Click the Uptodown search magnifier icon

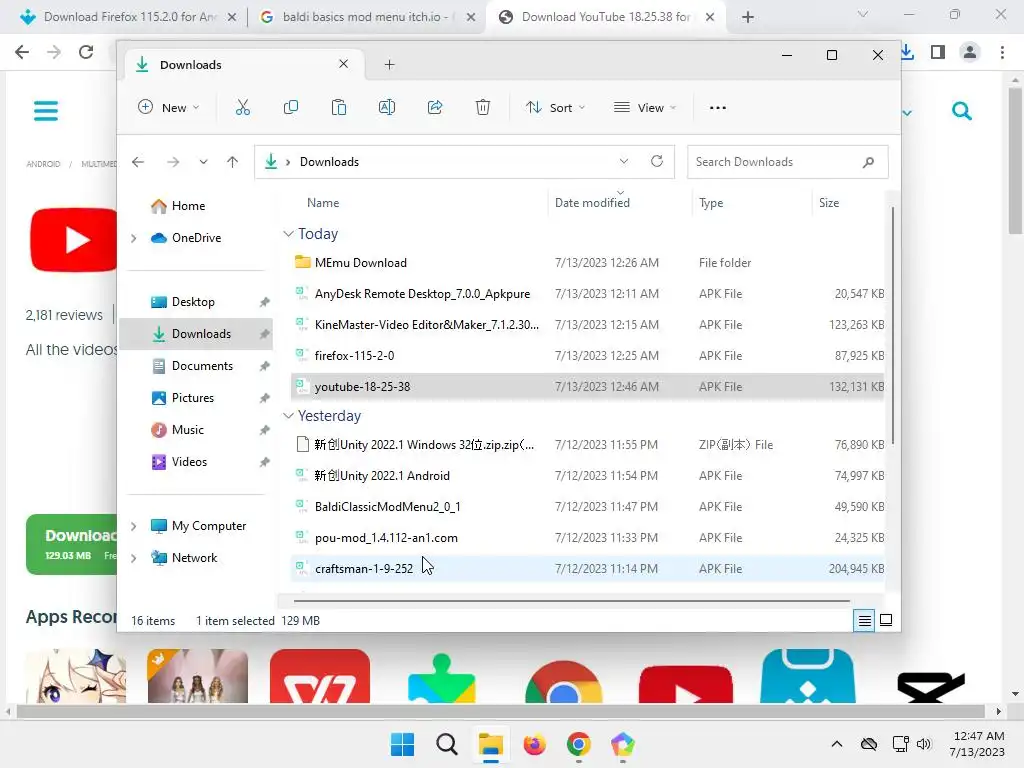[961, 111]
